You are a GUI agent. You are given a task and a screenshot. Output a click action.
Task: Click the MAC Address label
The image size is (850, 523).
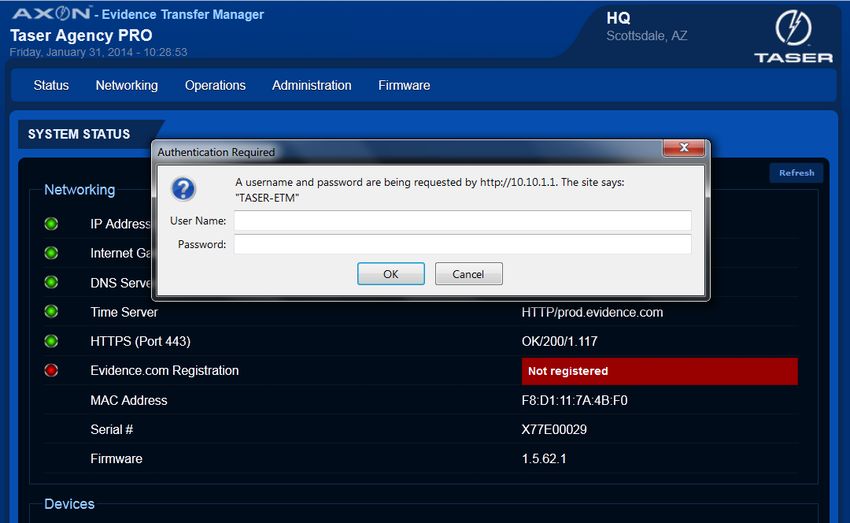click(129, 401)
